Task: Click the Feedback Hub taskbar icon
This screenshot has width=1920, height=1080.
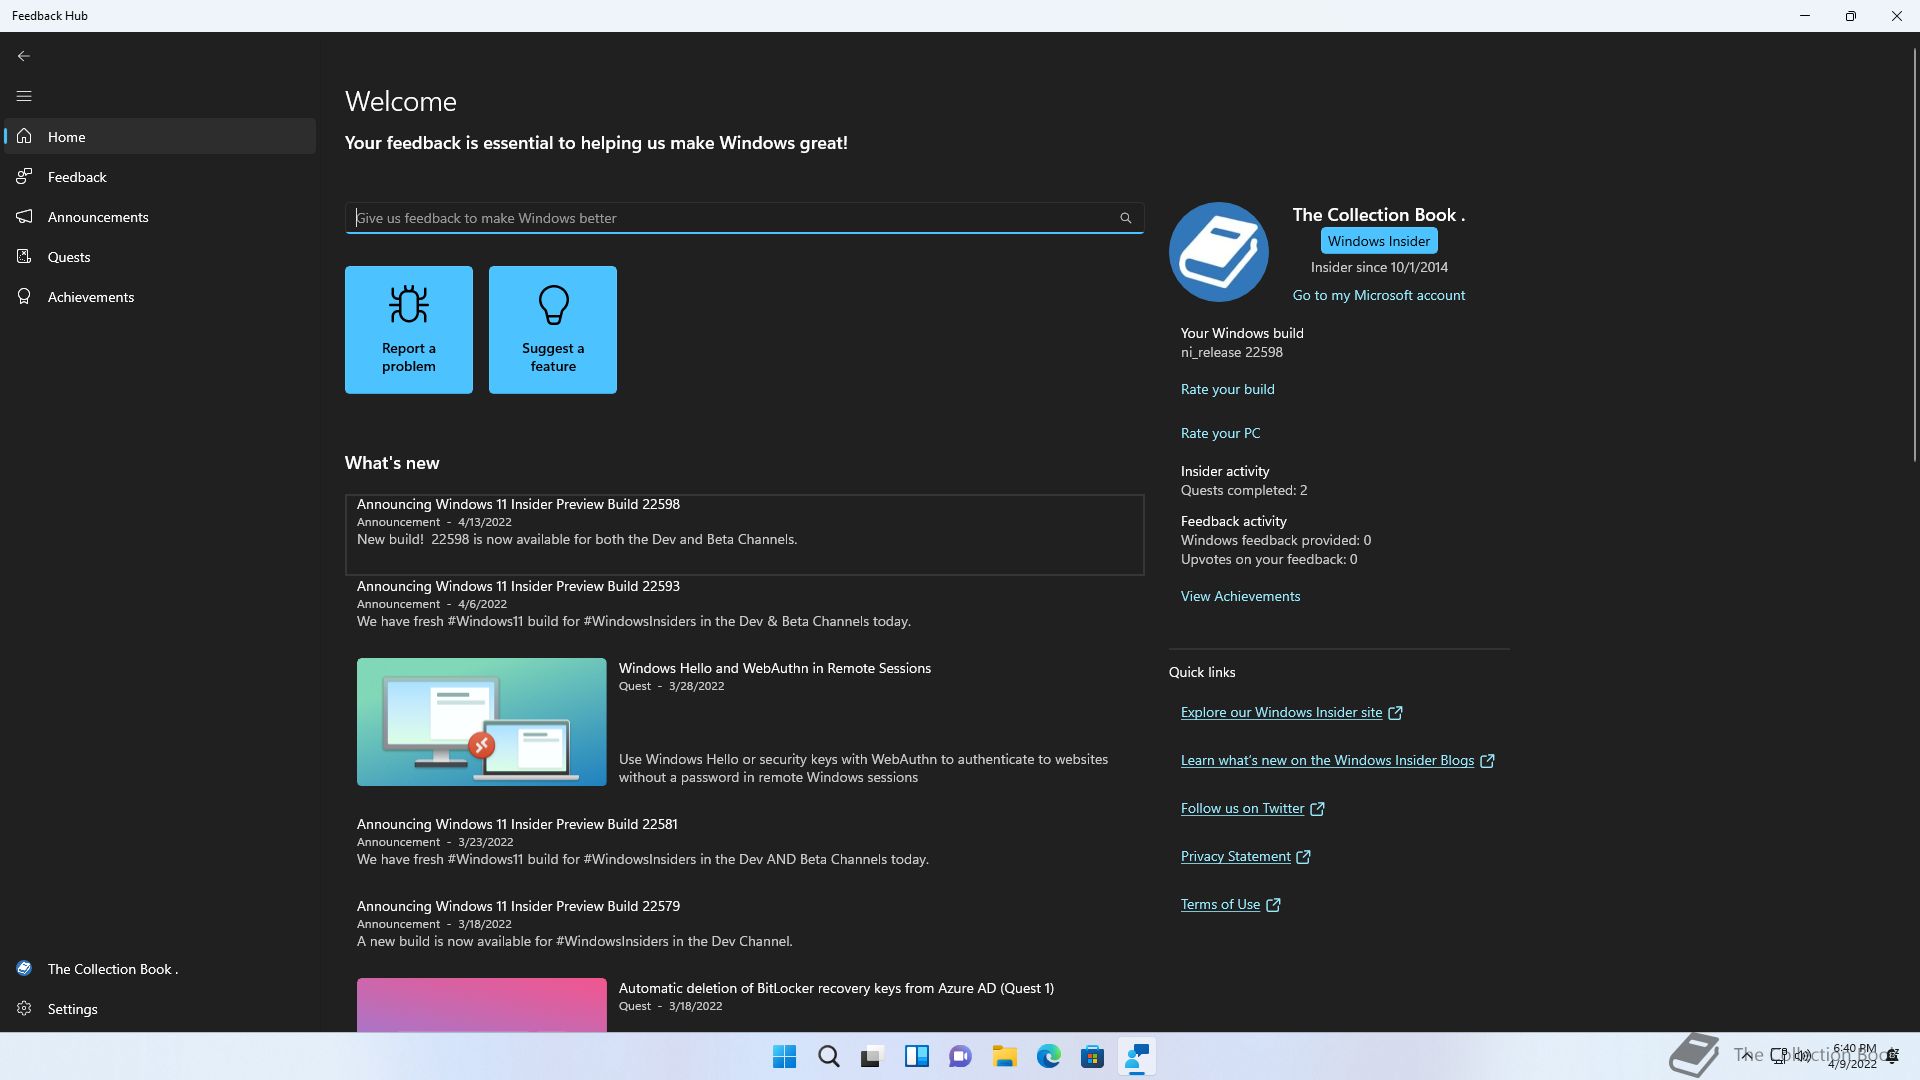Action: (1137, 1056)
